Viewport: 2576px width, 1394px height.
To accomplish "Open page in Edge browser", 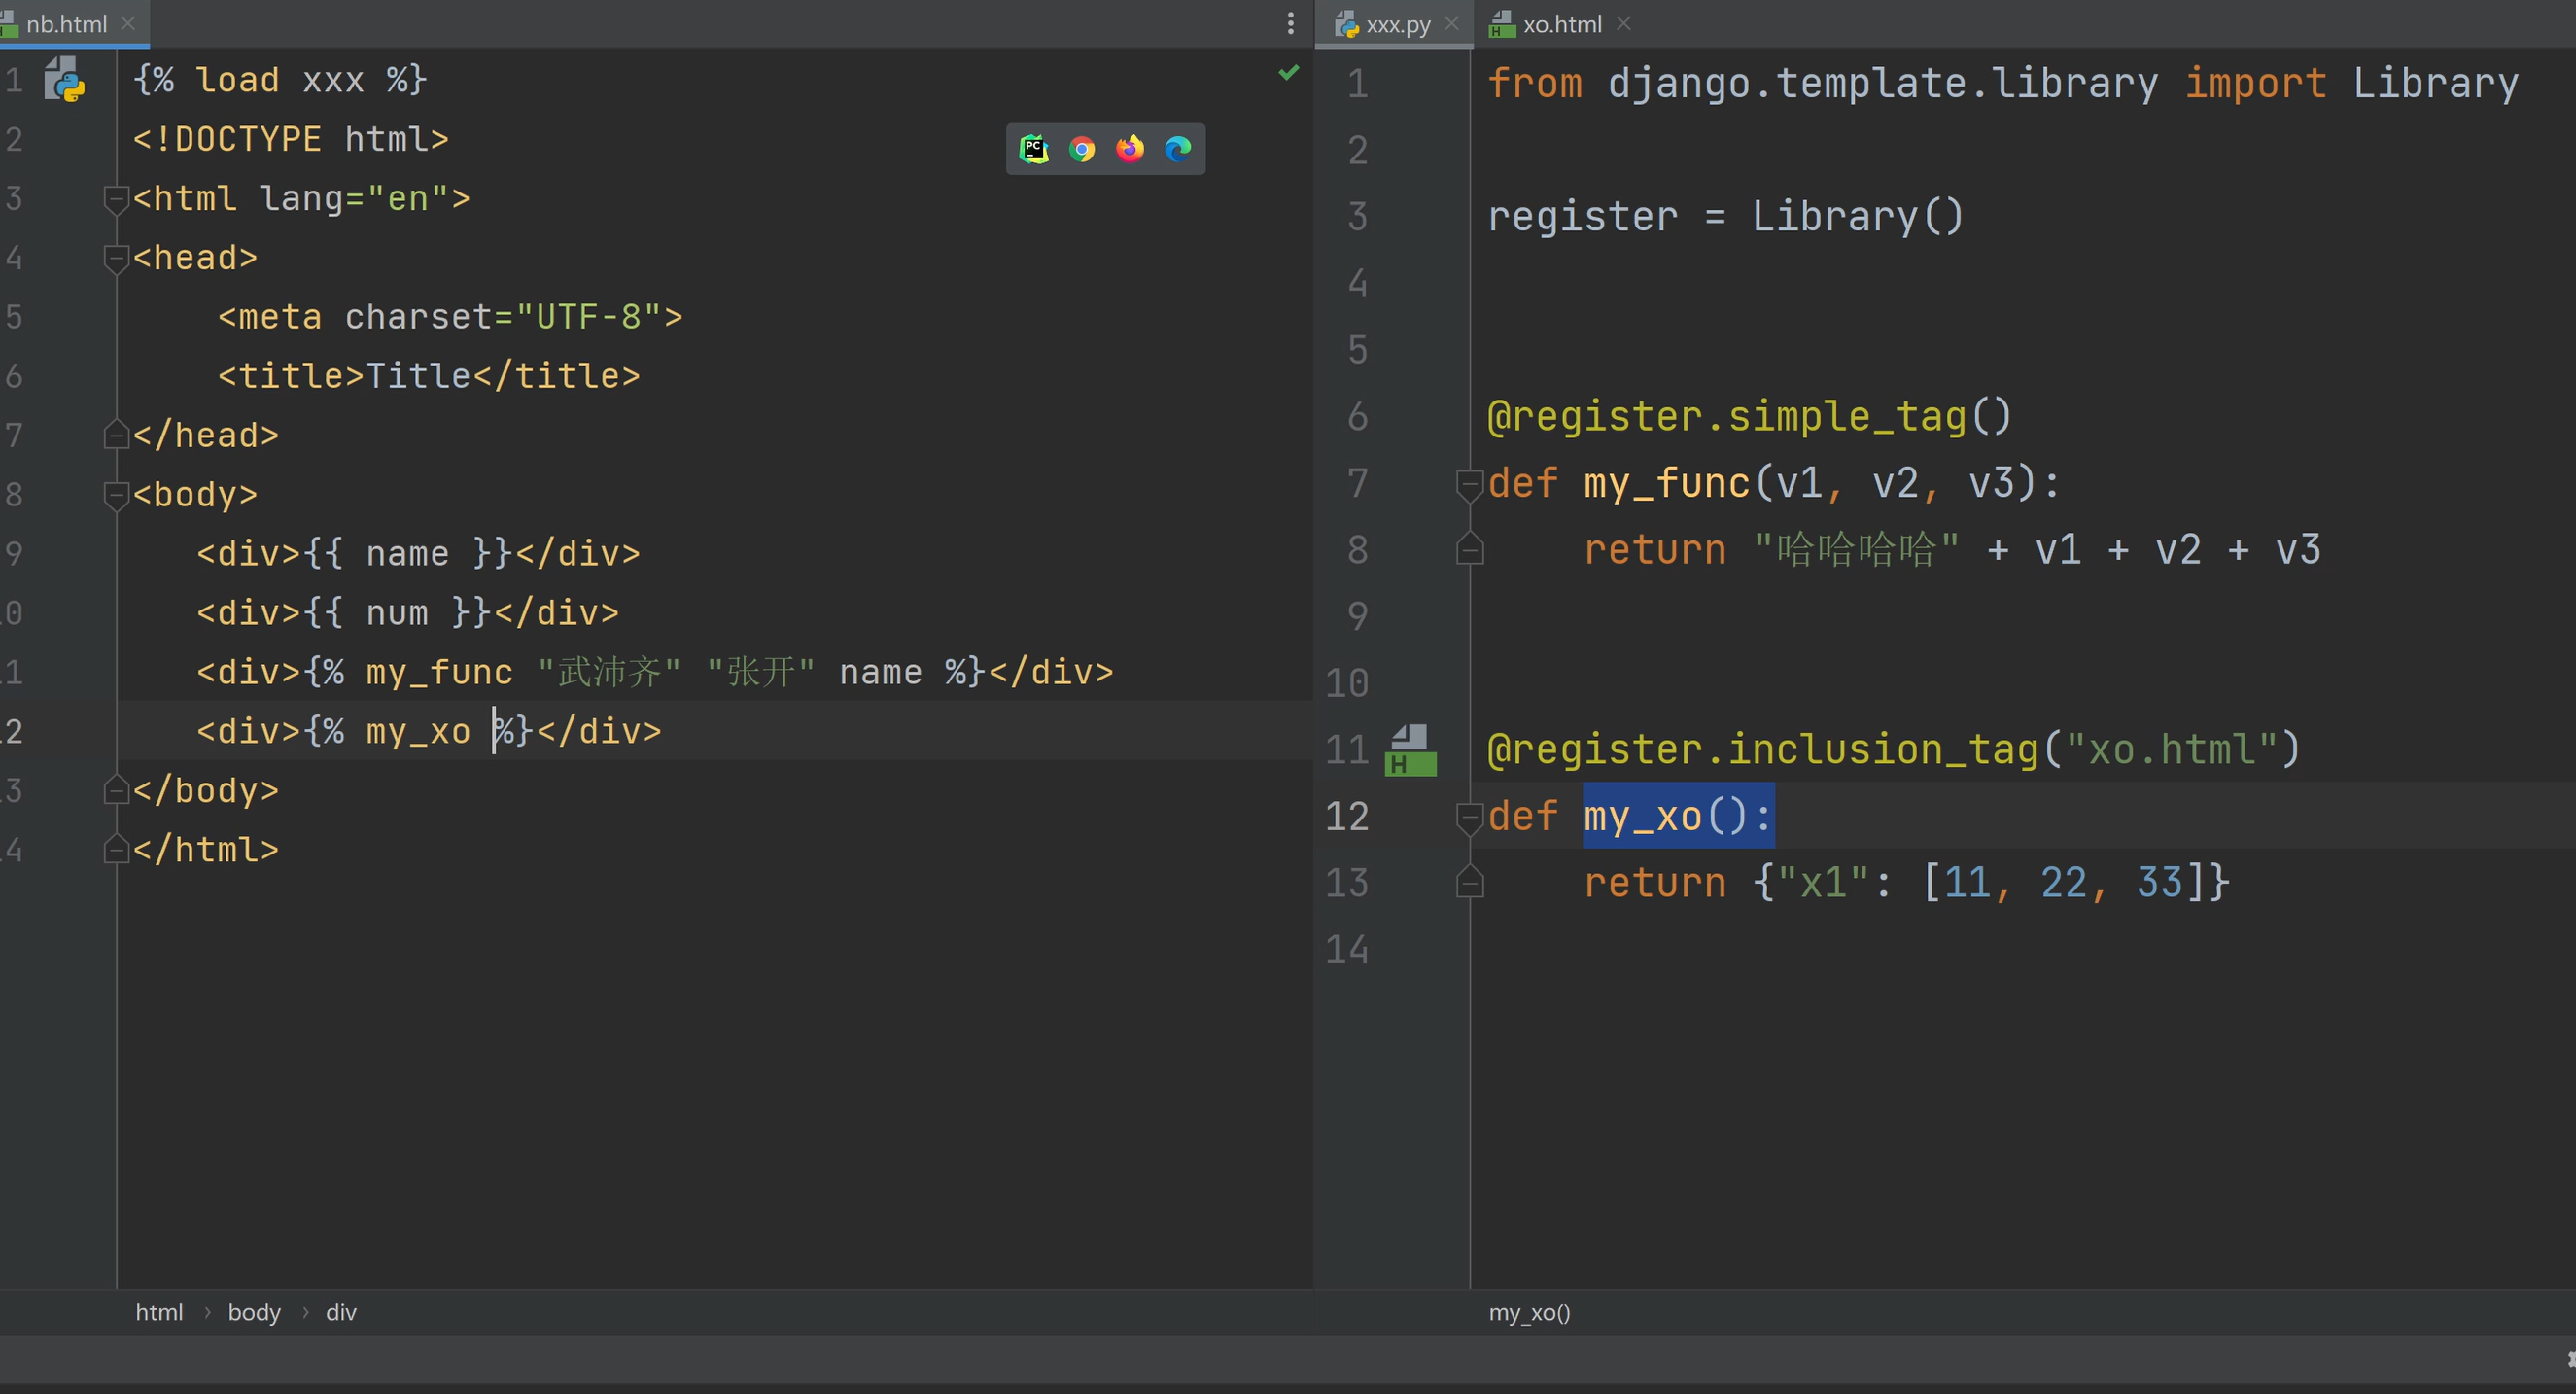I will 1178,149.
